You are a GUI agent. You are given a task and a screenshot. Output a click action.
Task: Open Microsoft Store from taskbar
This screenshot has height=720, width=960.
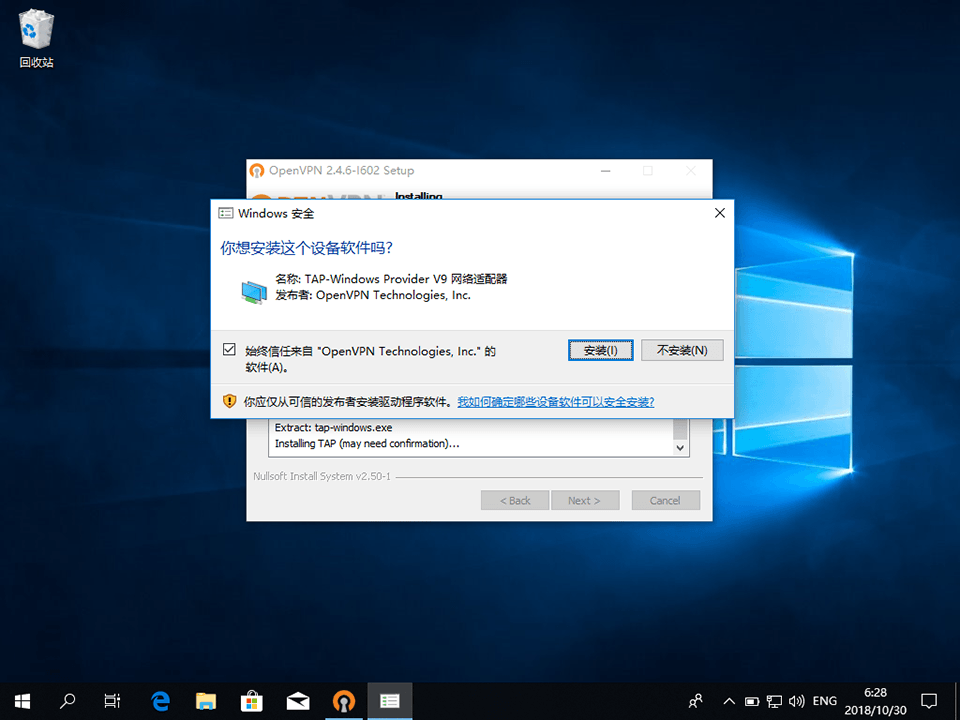[252, 701]
